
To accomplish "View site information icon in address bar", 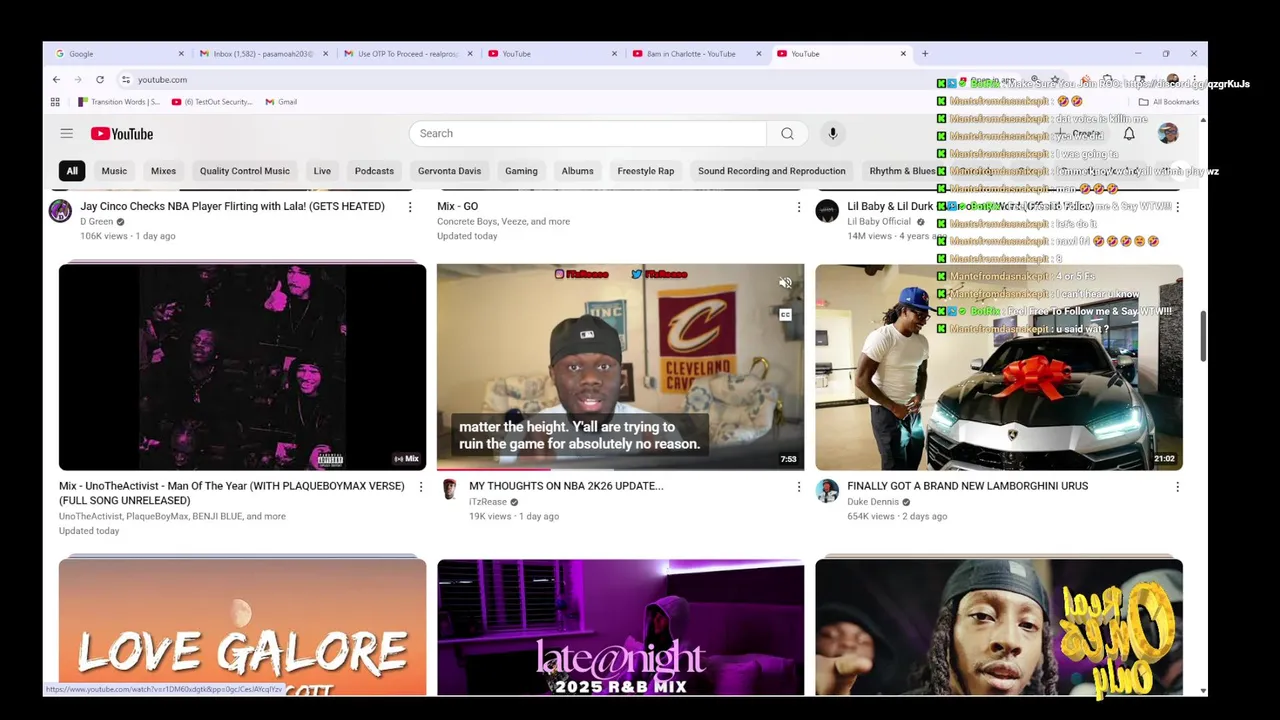I will tap(126, 79).
